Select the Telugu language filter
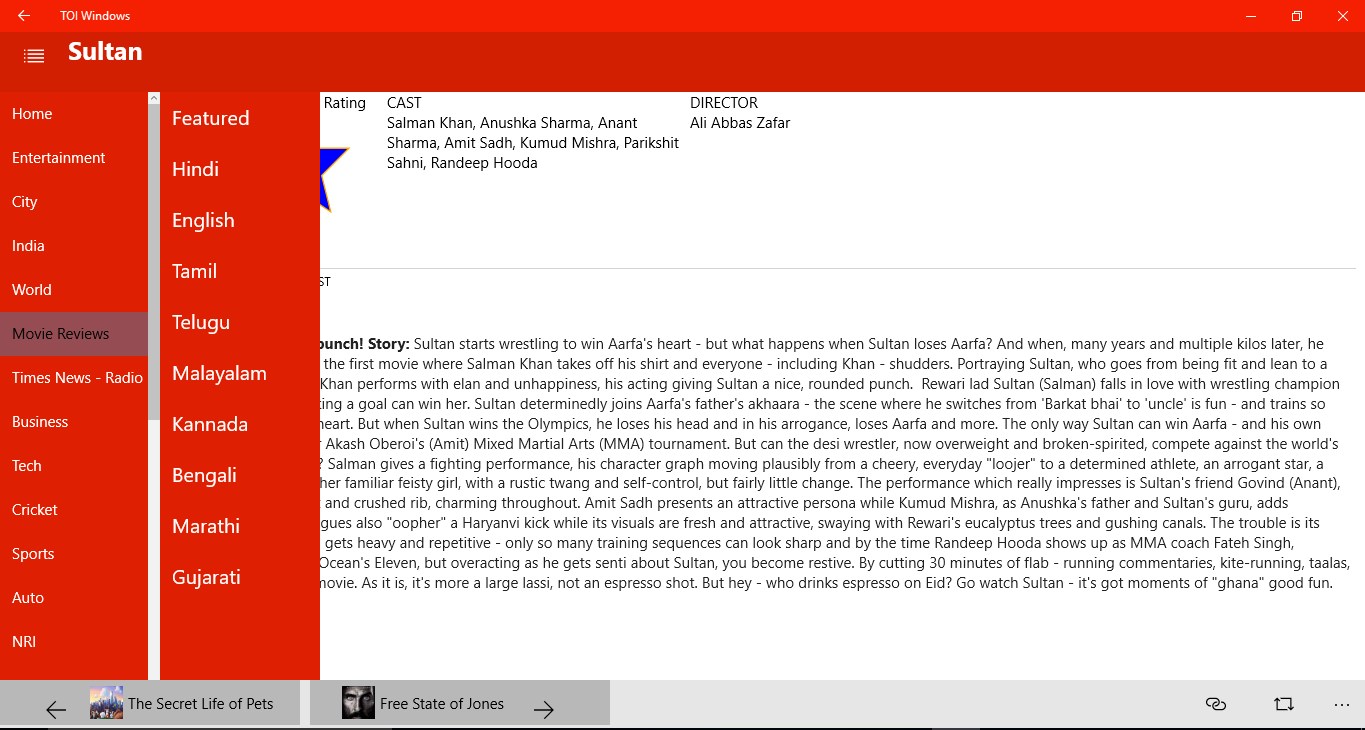The height and width of the screenshot is (730, 1365). (200, 322)
